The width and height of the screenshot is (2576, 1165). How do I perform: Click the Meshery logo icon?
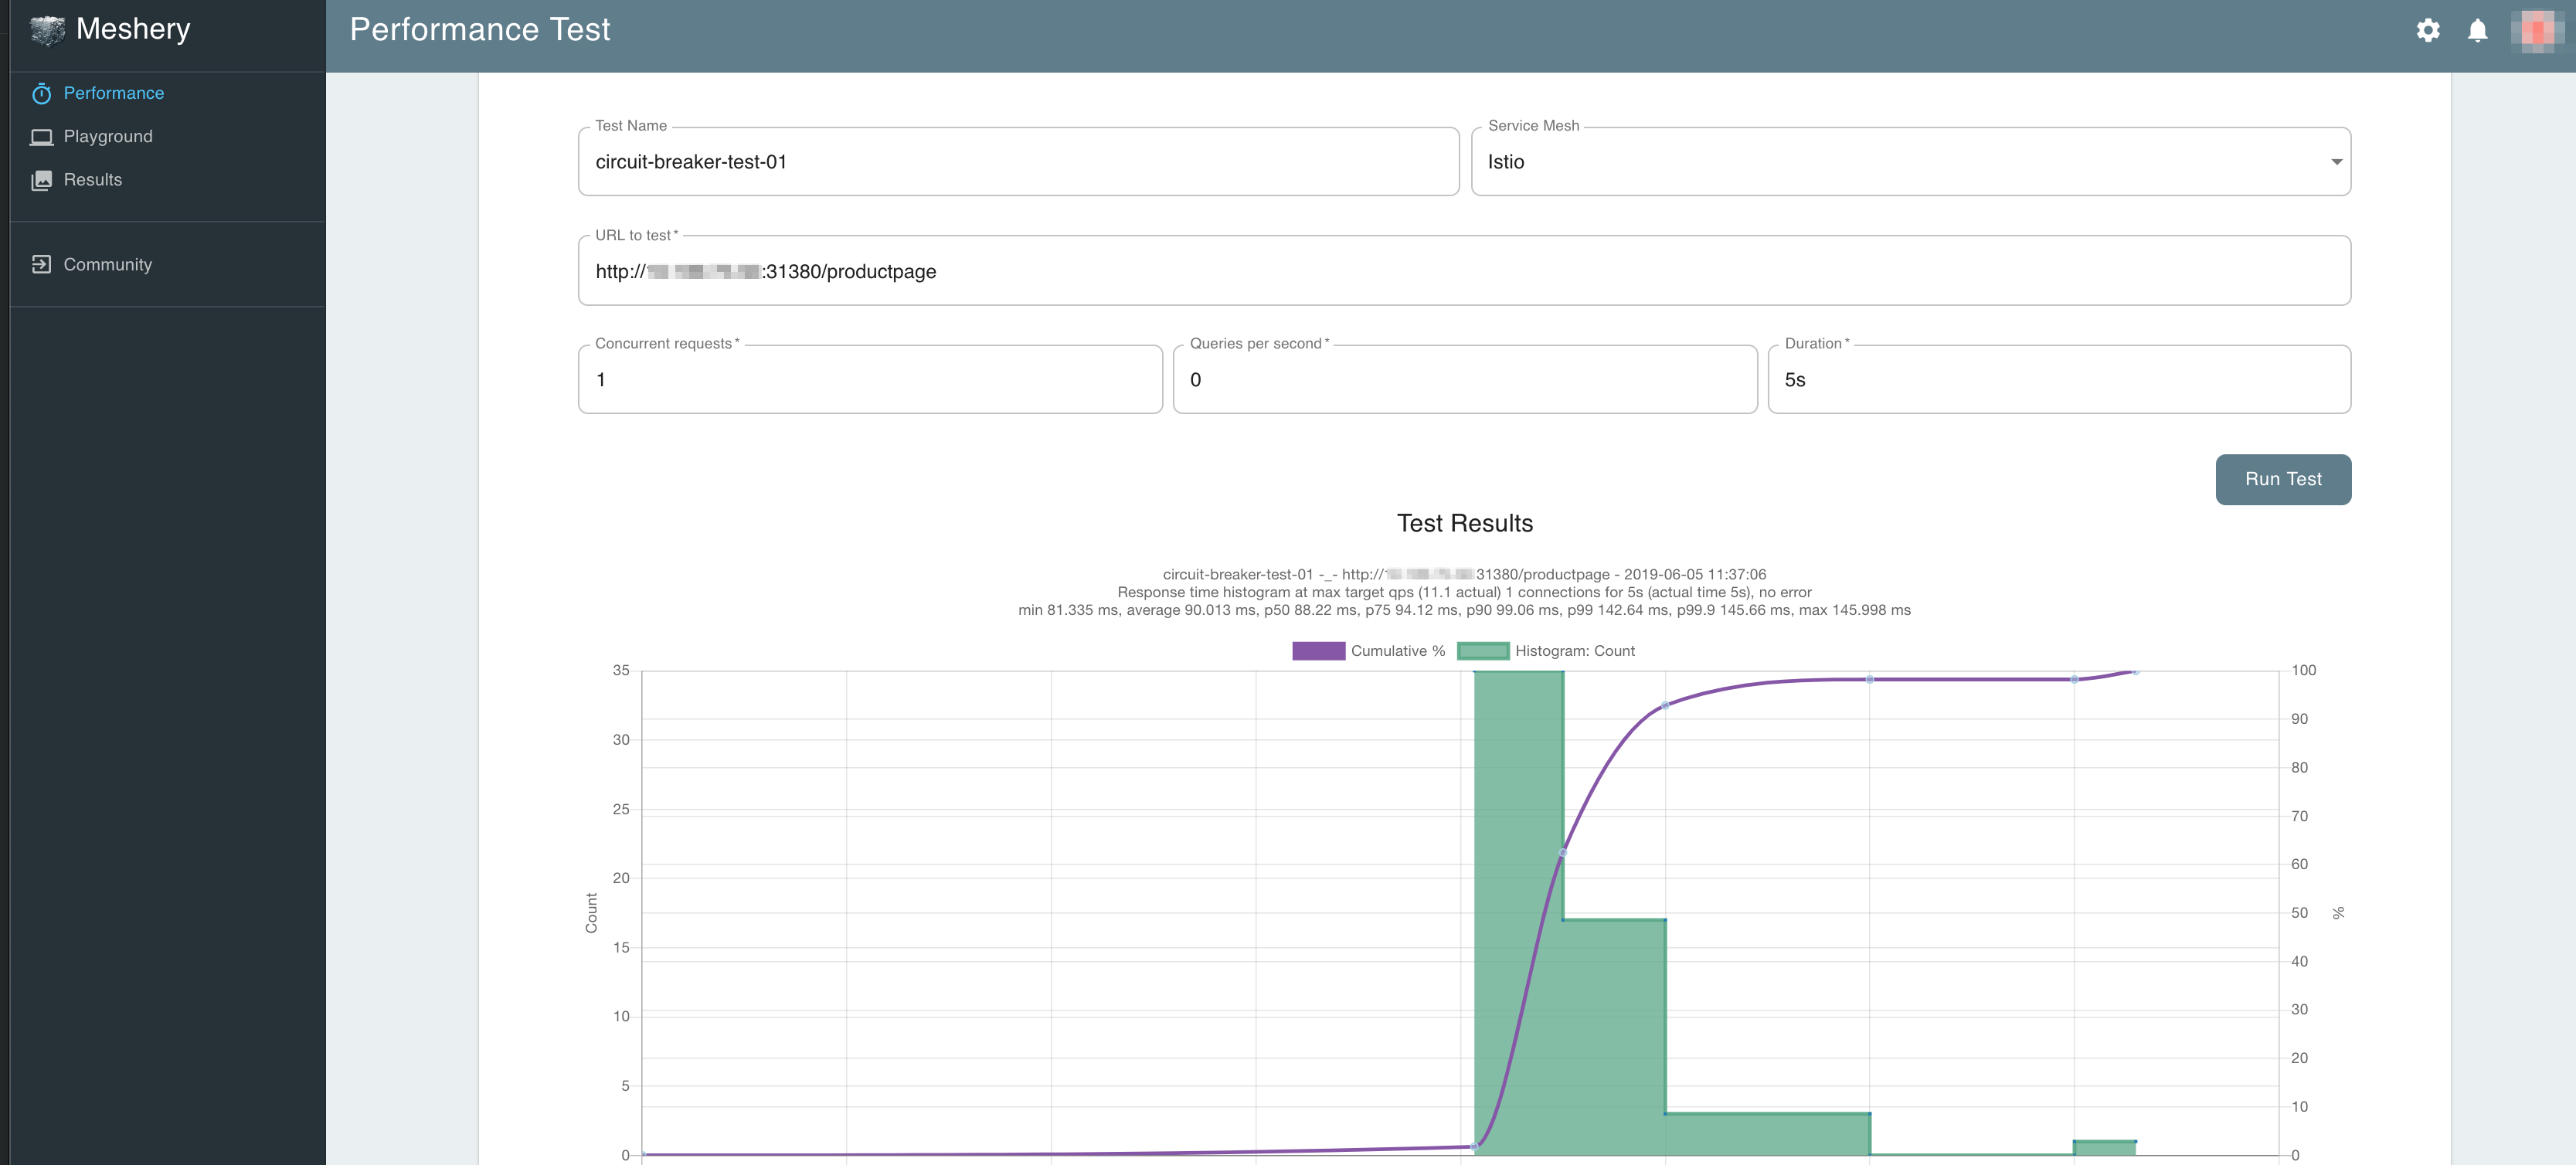47,30
